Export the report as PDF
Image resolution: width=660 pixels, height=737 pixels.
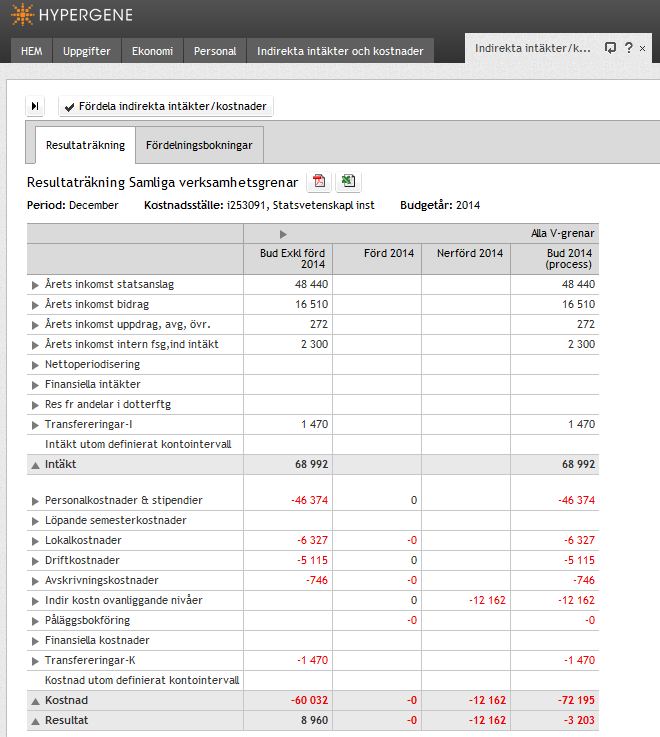click(319, 181)
